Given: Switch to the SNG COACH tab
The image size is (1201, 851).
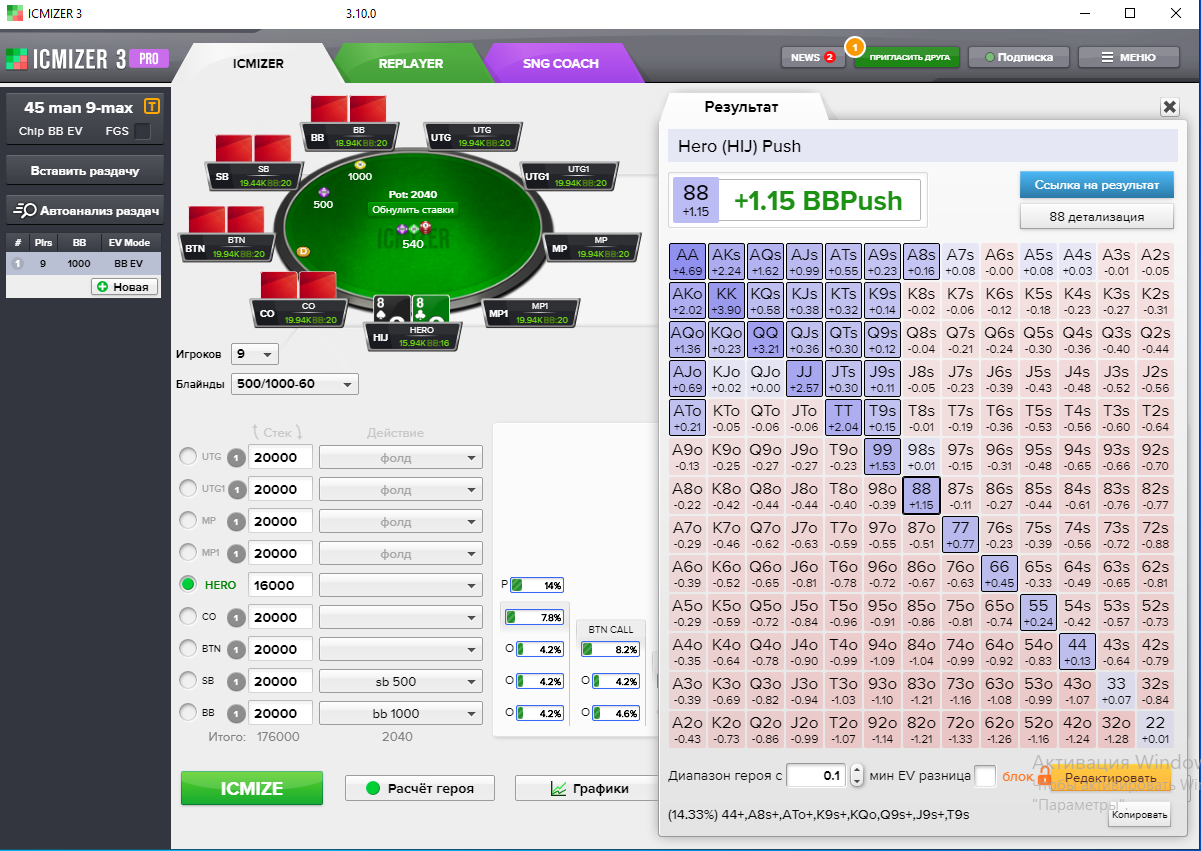Looking at the screenshot, I should pyautogui.click(x=560, y=63).
